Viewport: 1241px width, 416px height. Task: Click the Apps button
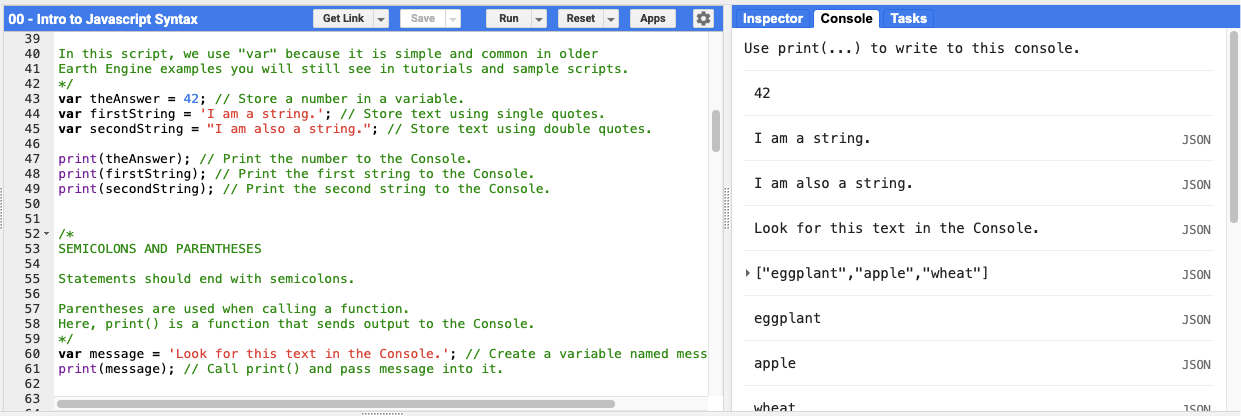tap(653, 18)
